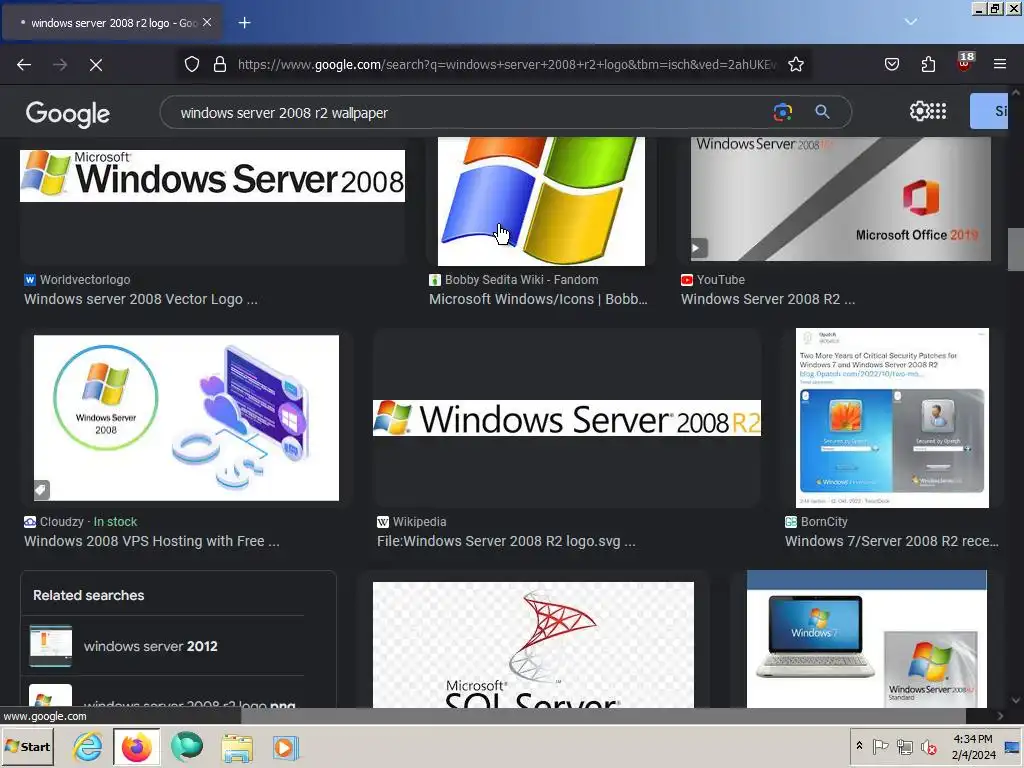Open a new browser tab
Screen dimensions: 1024x768
pos(244,23)
